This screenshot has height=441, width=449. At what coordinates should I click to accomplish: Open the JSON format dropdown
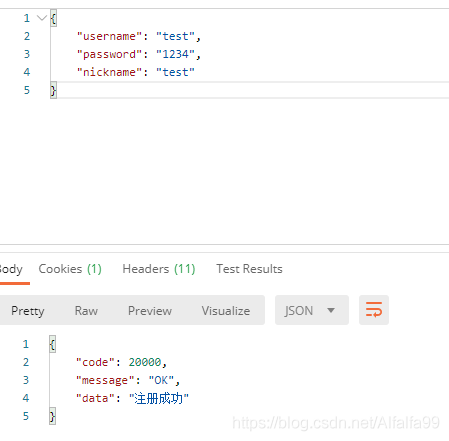click(x=312, y=310)
